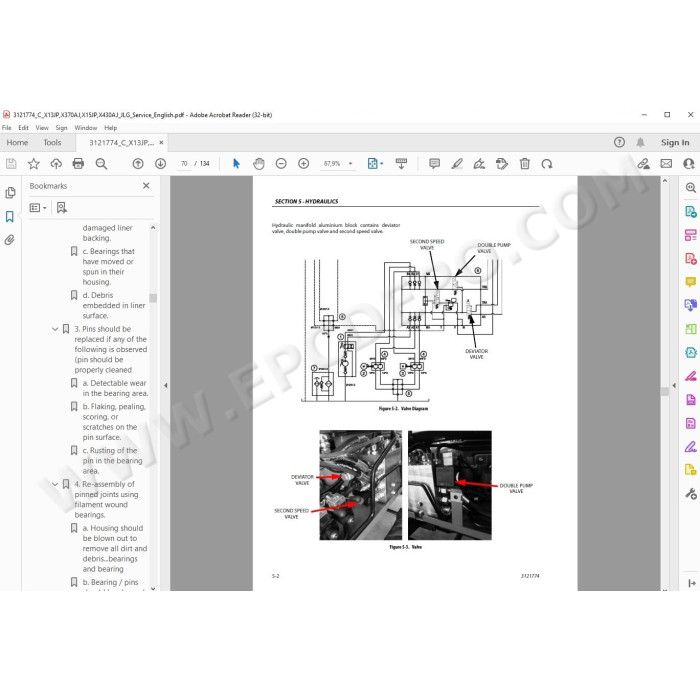Click the scrolling mode keyboard icon

(401, 164)
